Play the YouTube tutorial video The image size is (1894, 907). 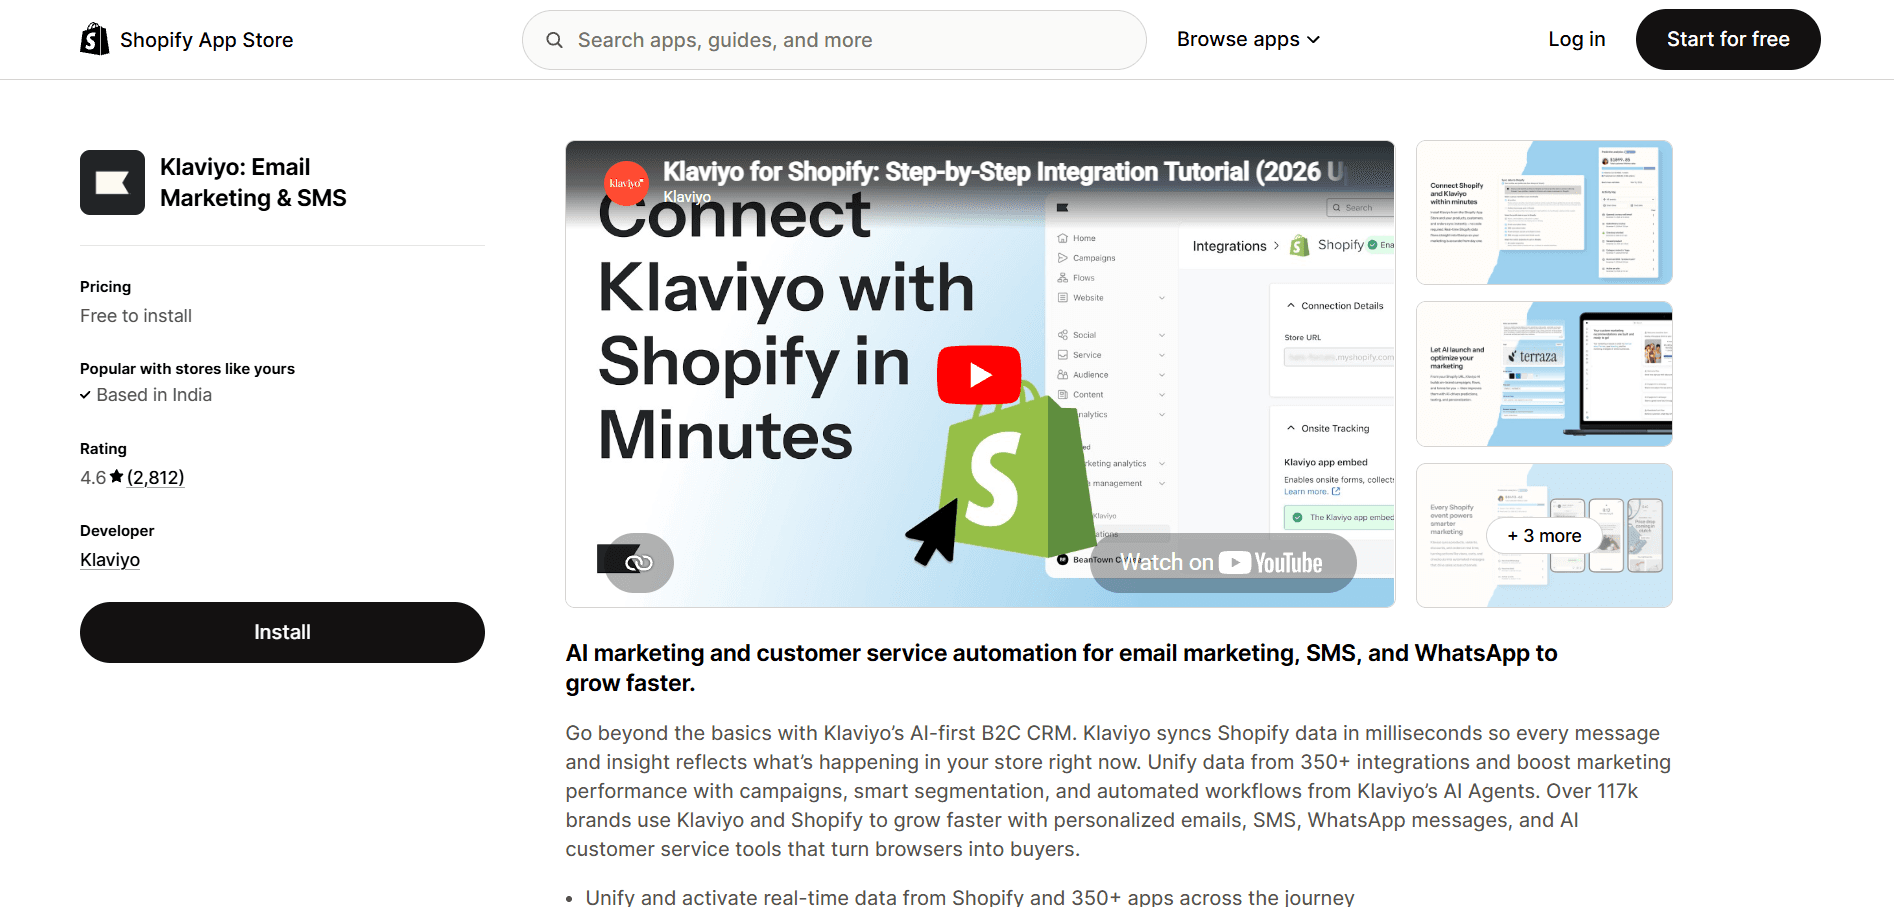pos(979,375)
